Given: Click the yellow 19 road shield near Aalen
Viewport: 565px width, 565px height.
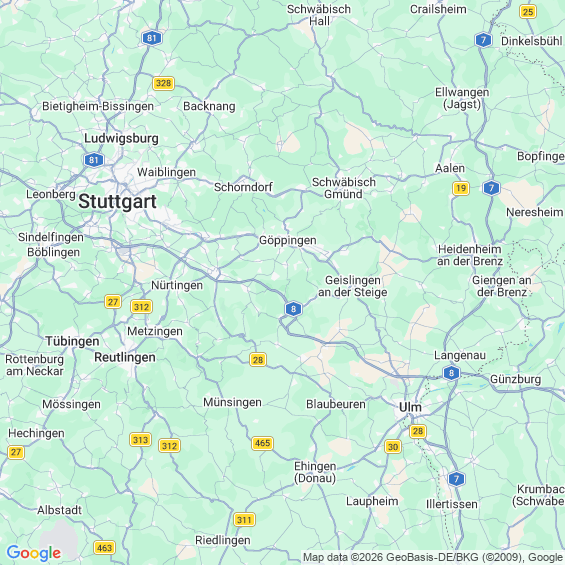Looking at the screenshot, I should coord(461,188).
